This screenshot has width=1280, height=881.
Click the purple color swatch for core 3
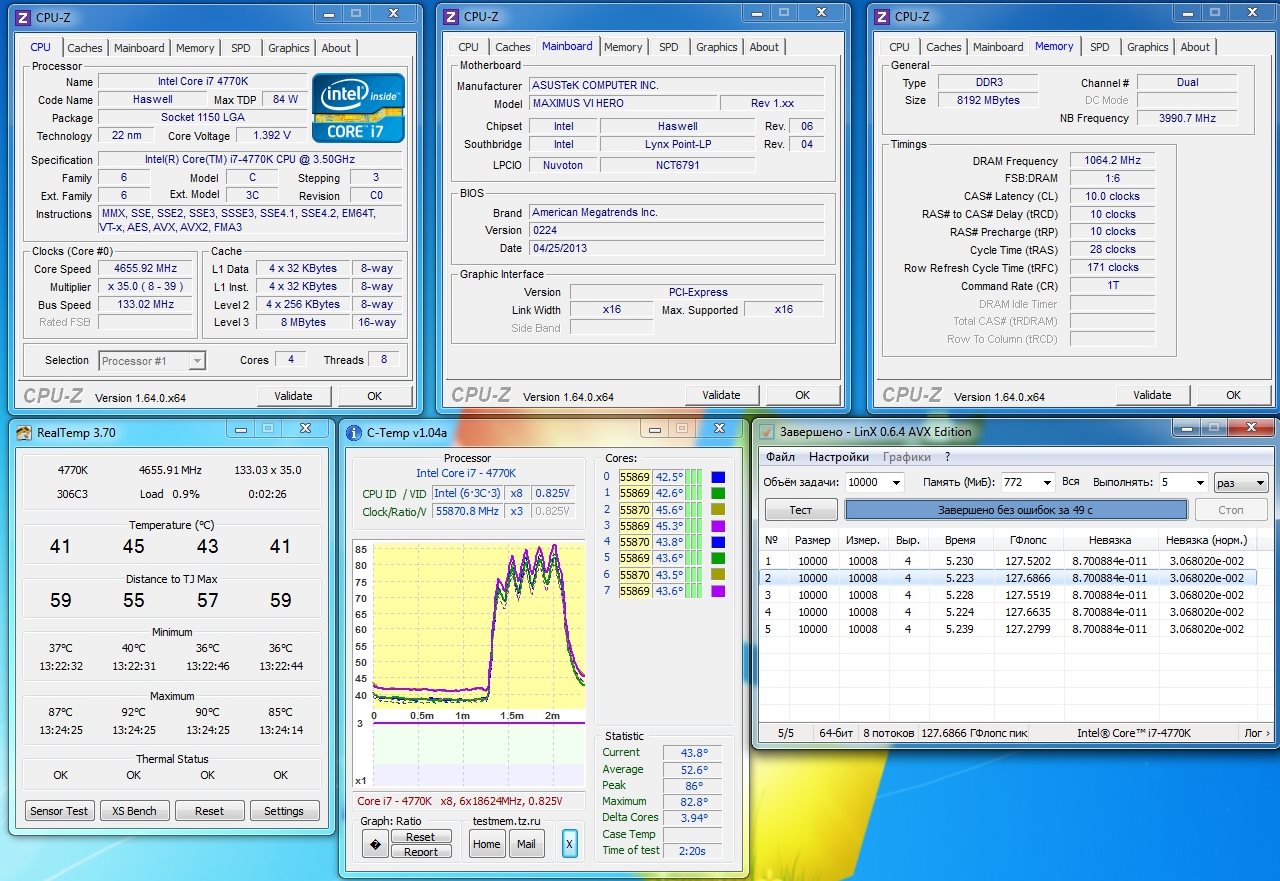pos(717,526)
